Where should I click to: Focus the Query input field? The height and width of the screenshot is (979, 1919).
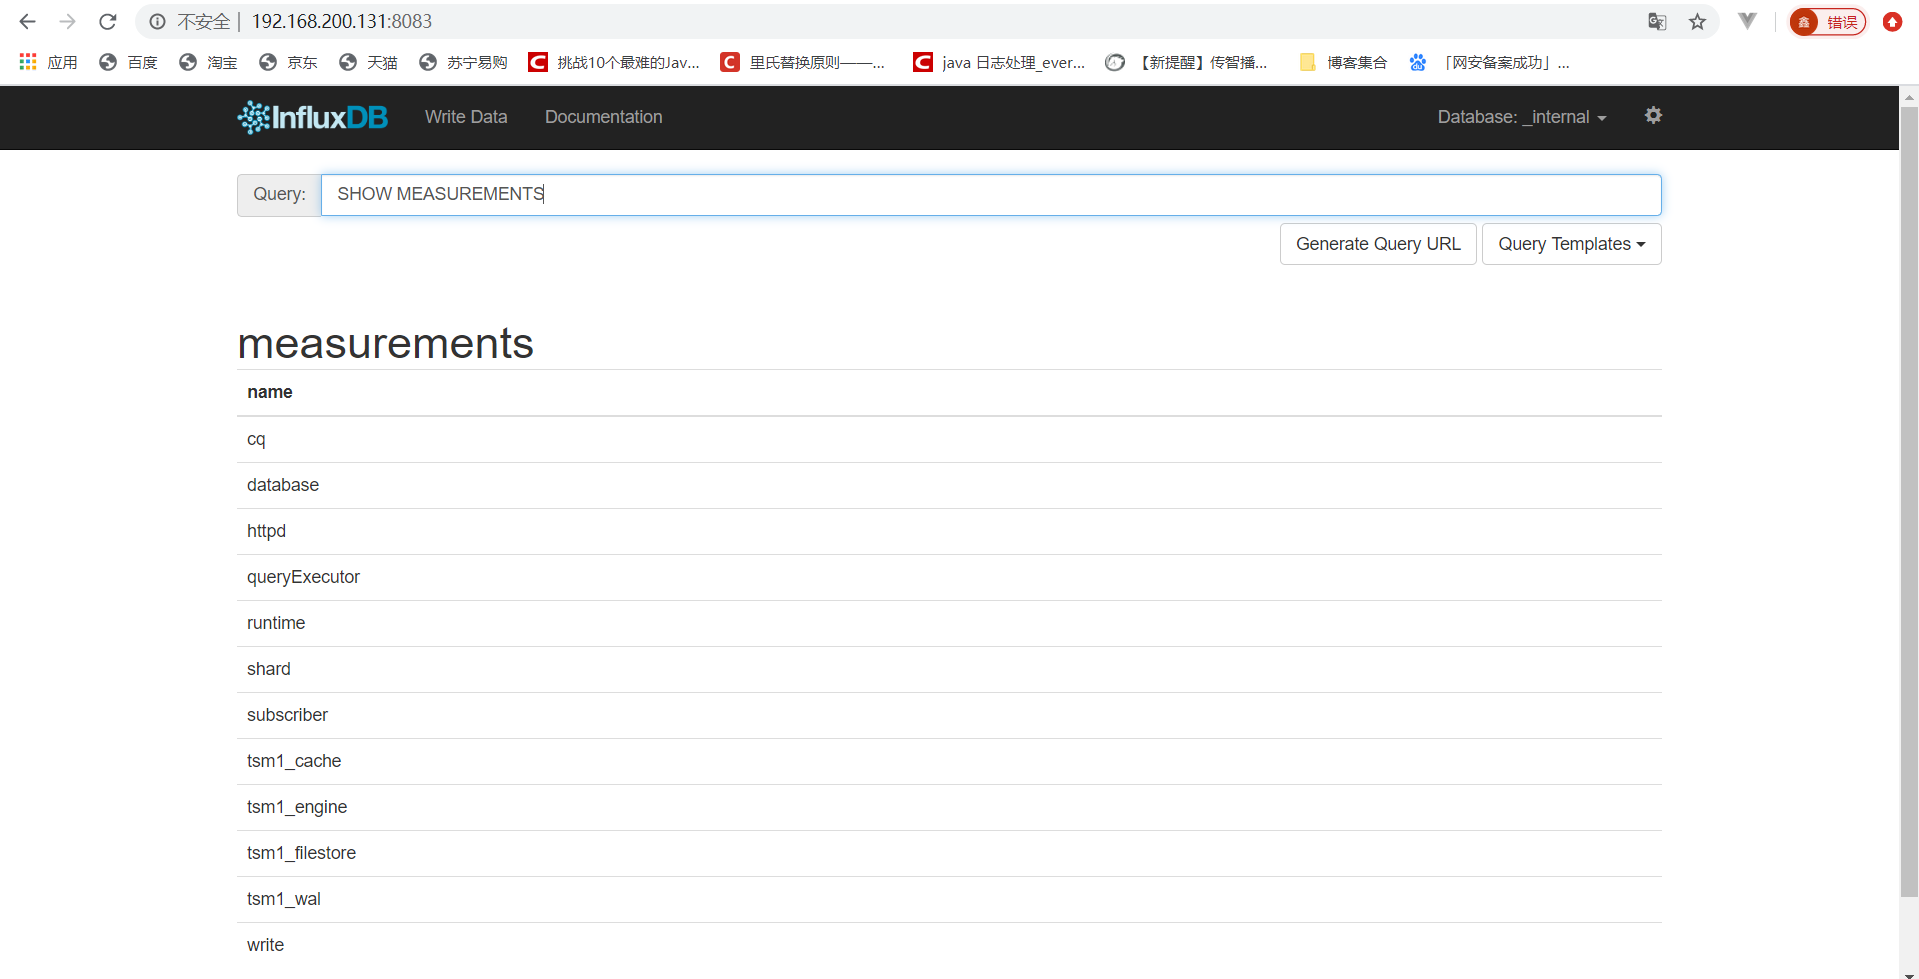click(x=990, y=194)
